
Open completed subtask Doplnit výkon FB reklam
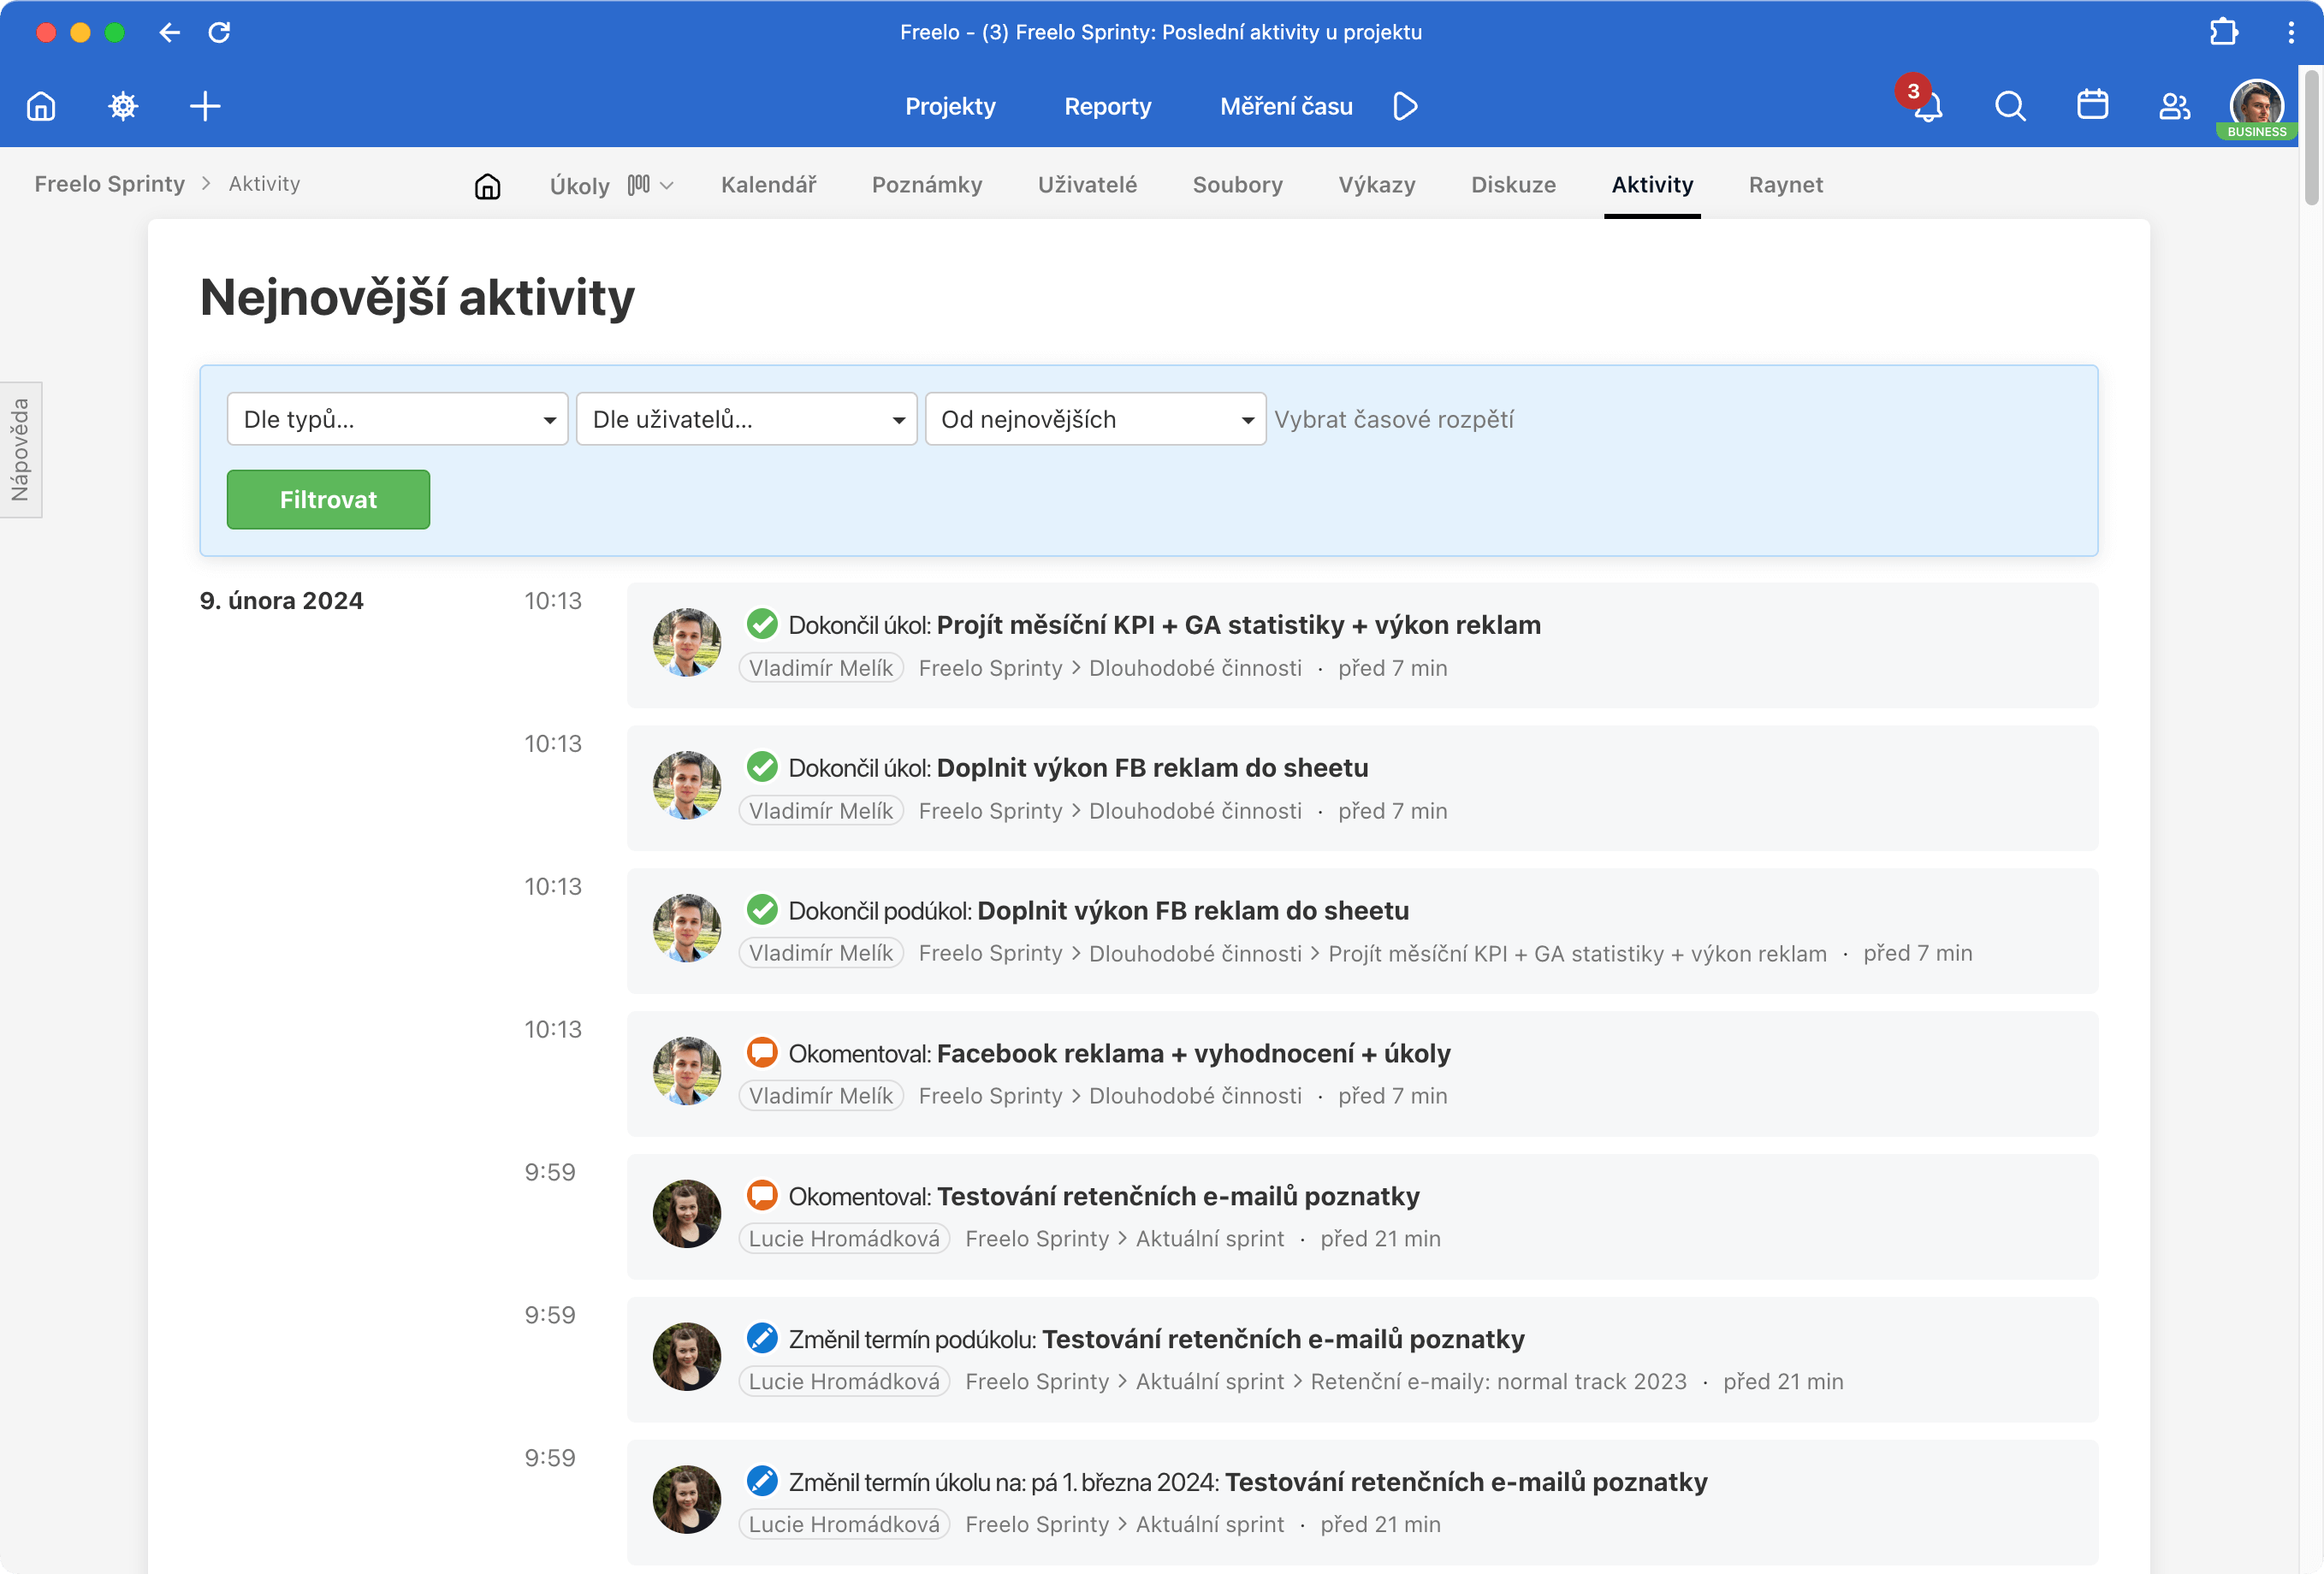click(x=1192, y=910)
